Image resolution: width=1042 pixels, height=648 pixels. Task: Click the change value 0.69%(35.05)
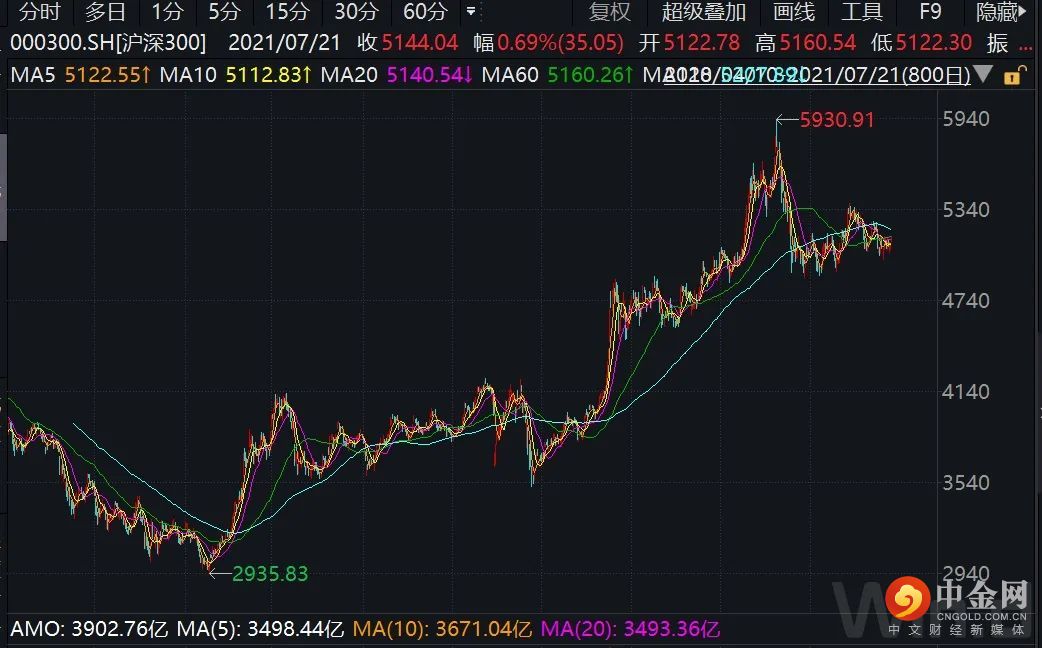560,43
